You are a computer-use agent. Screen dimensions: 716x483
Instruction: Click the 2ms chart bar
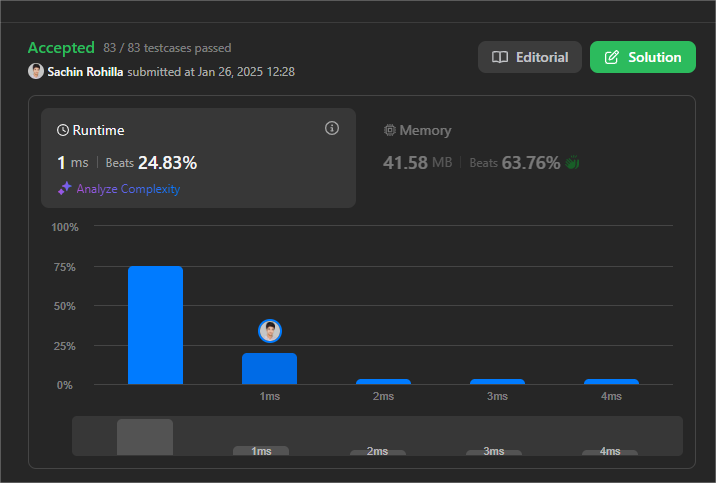coord(383,382)
